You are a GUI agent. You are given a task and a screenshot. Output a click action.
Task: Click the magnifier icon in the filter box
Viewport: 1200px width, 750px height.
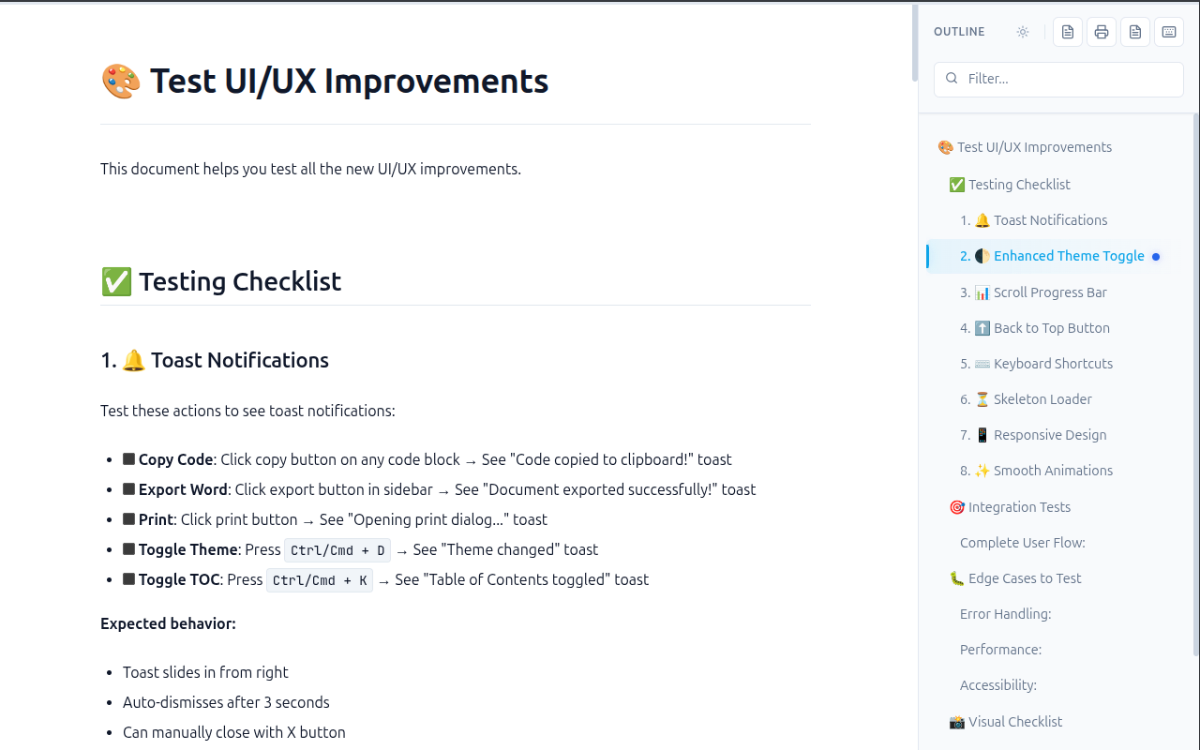(951, 78)
